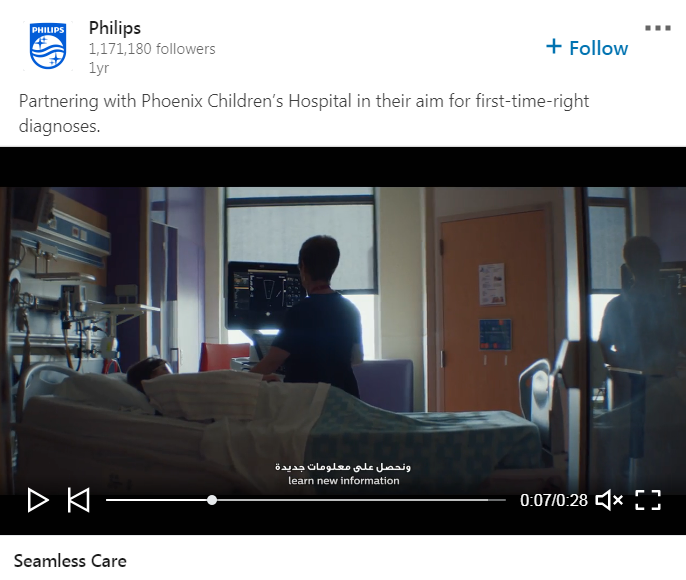Open the three-dot post options menu
686x580 pixels.
(x=658, y=28)
